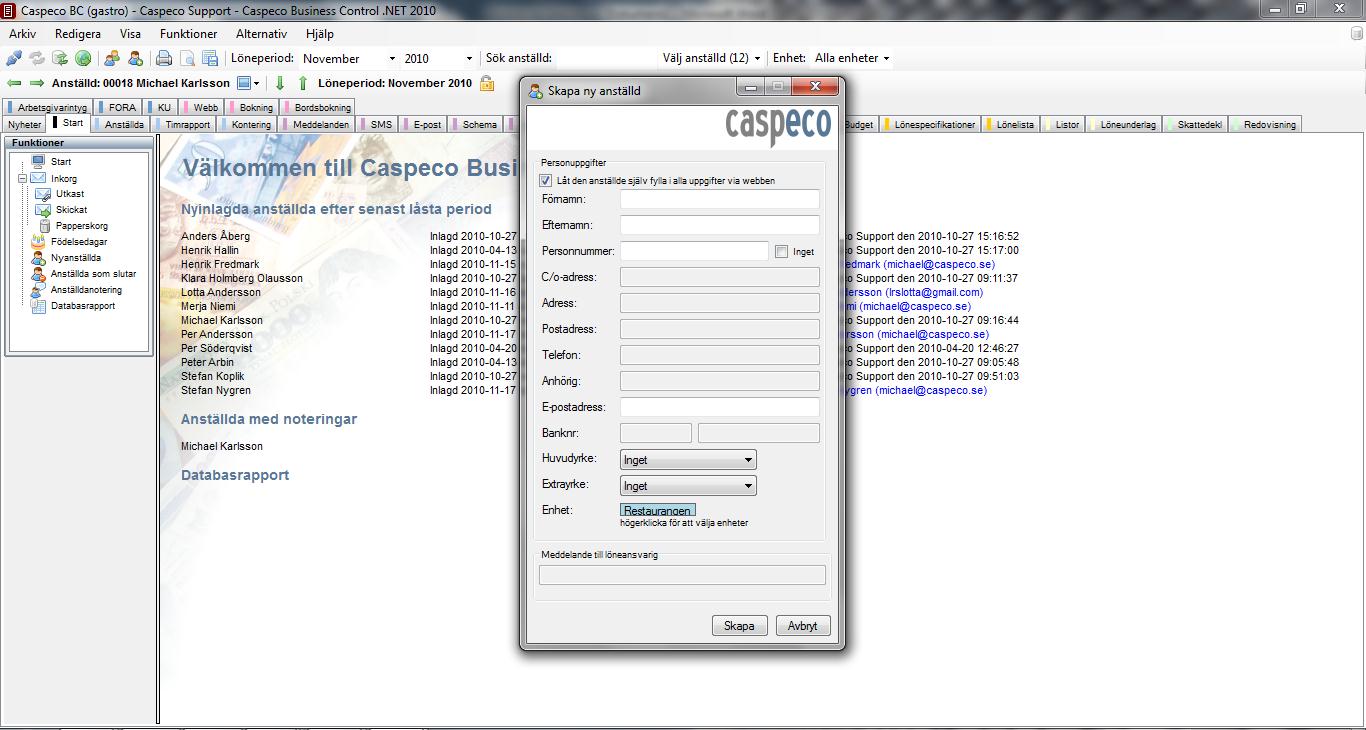Click Michael Karlsson under Anställda med noteringar
1366x730 pixels.
point(222,446)
